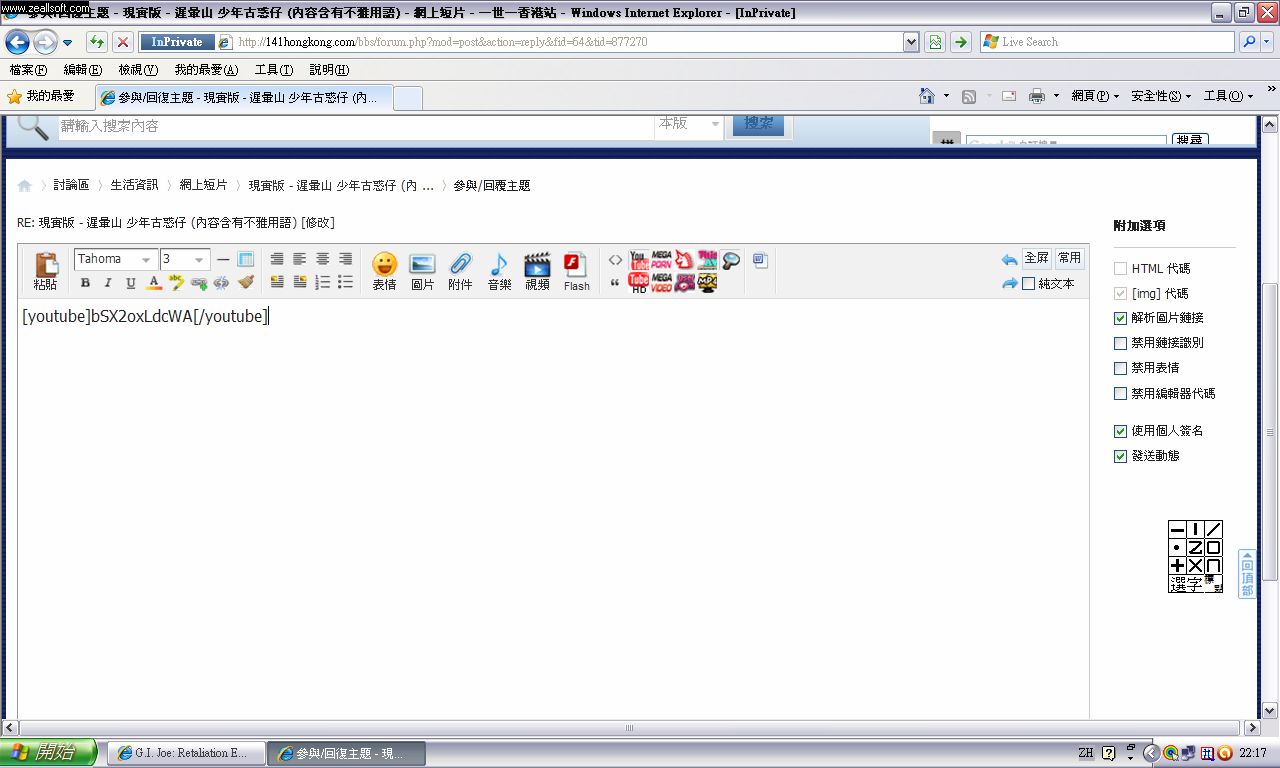This screenshot has width=1280, height=768.
Task: Open the 我的最愛(A) menu
Action: 206,70
